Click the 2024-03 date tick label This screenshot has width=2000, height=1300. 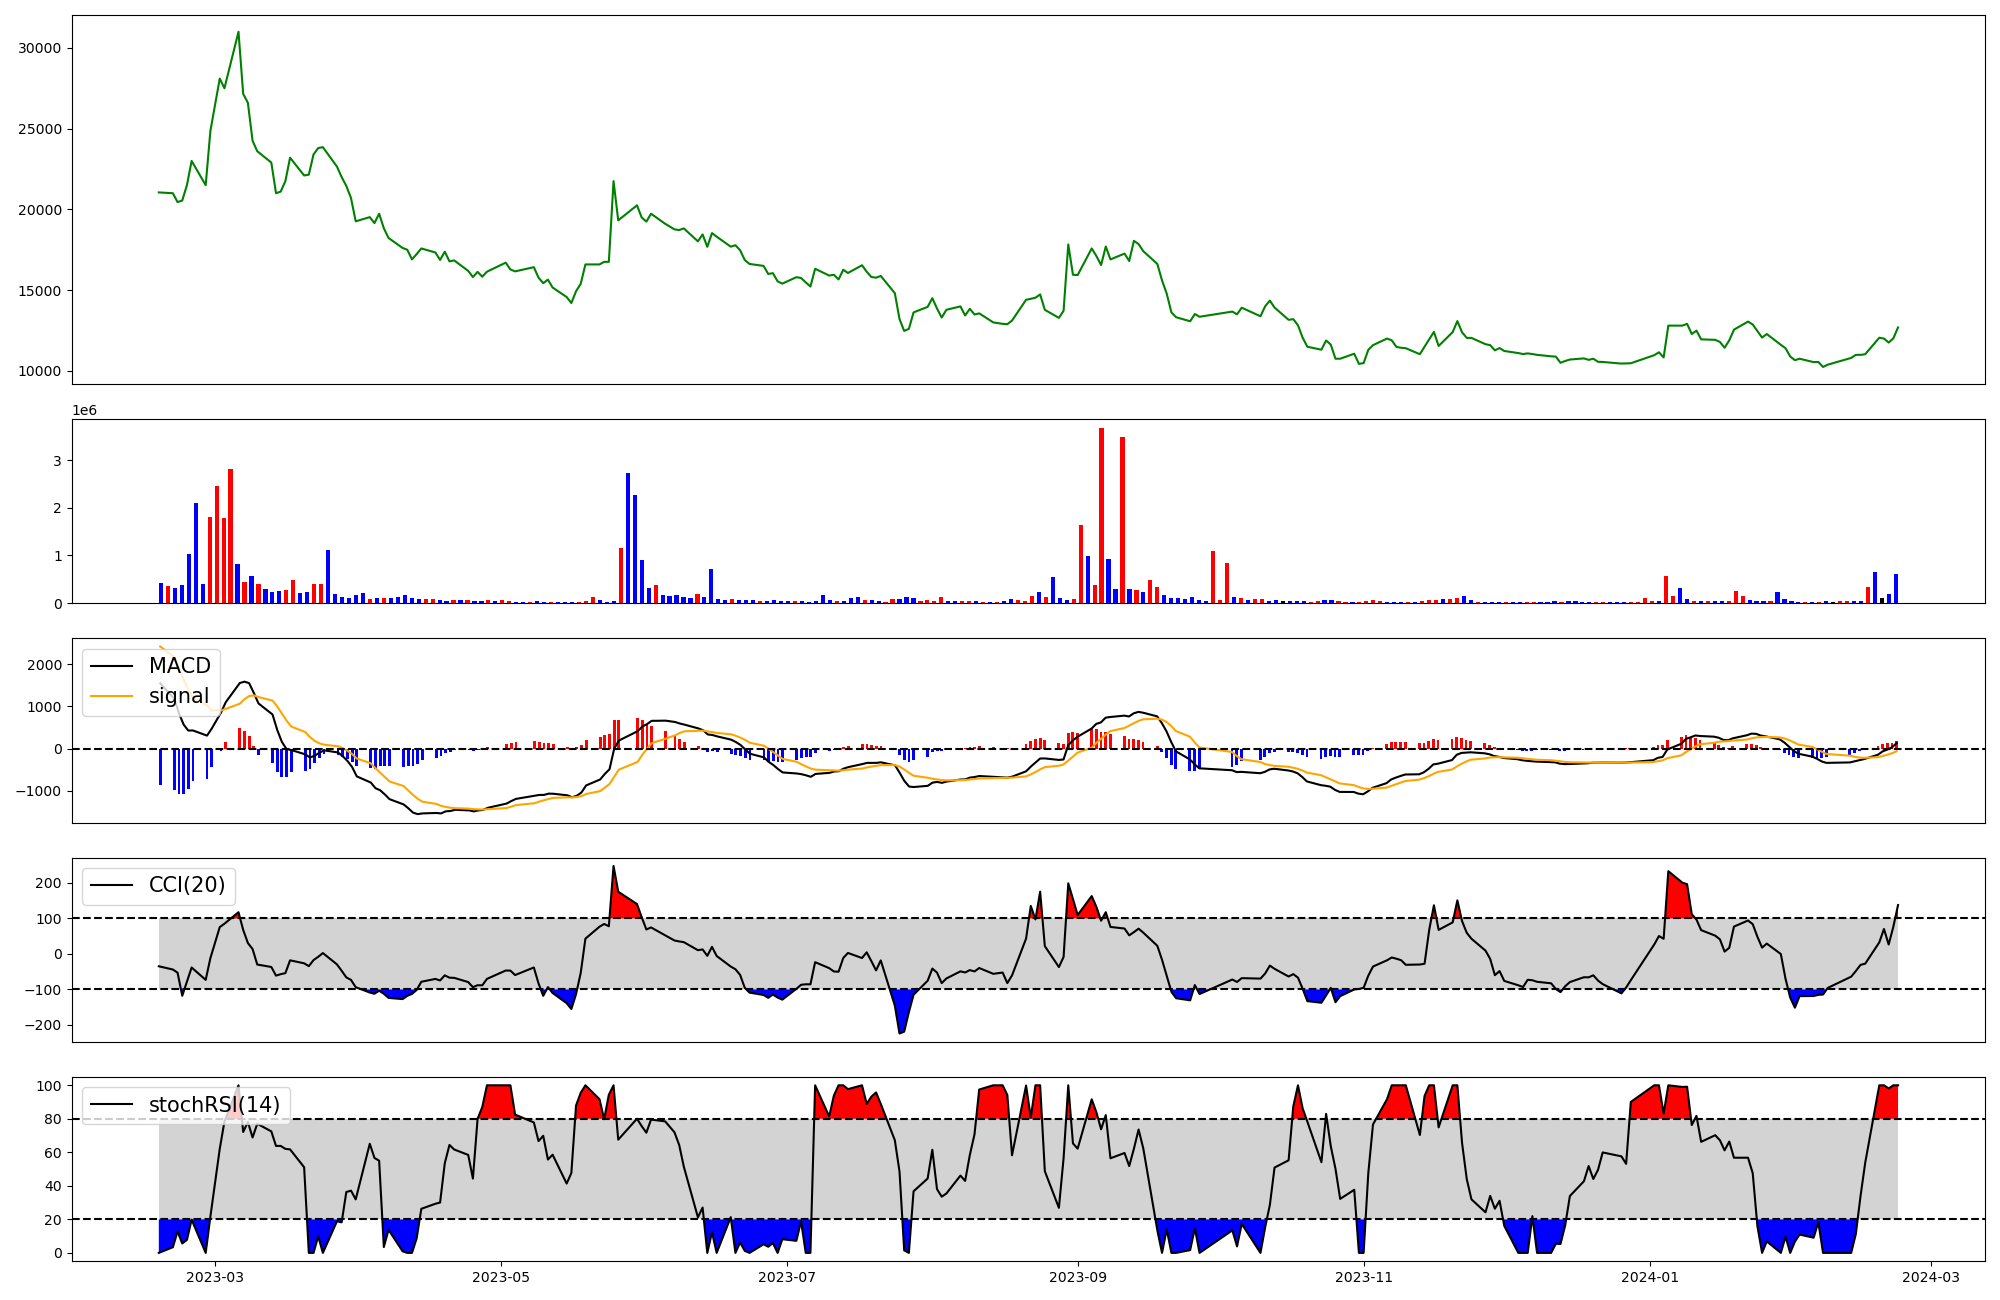tap(1930, 1277)
